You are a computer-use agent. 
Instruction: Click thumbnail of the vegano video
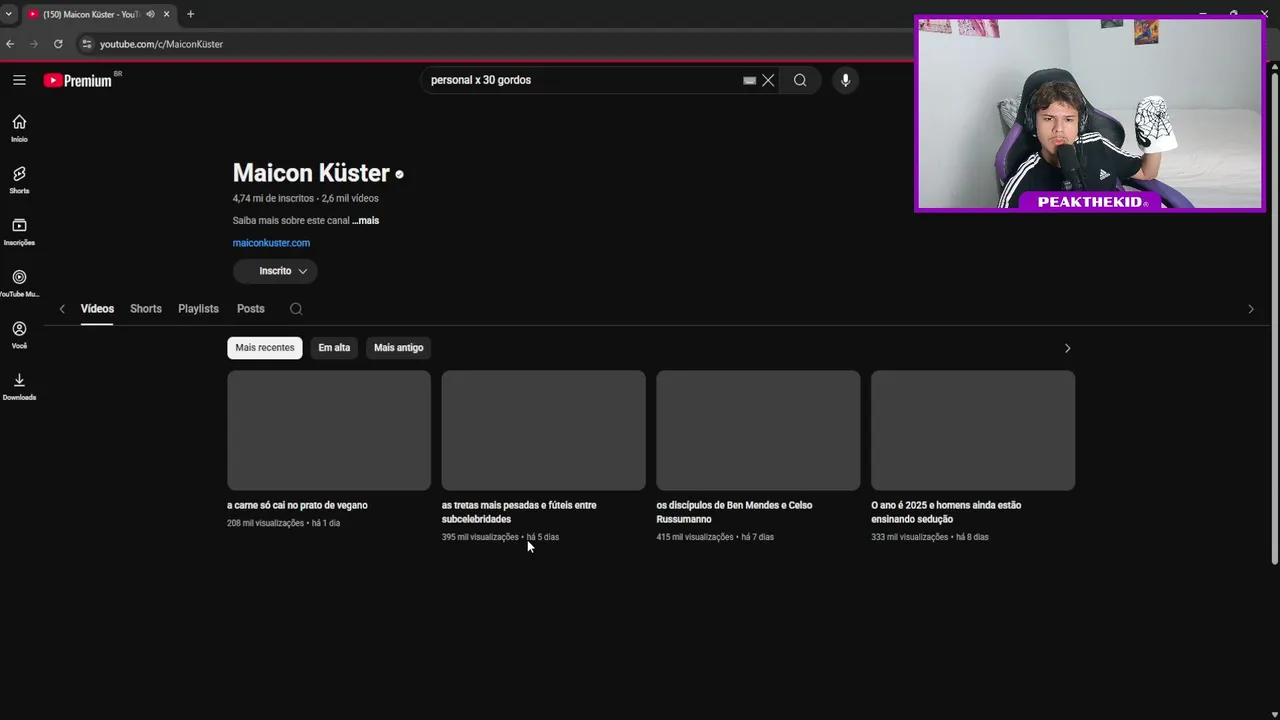[x=329, y=430]
